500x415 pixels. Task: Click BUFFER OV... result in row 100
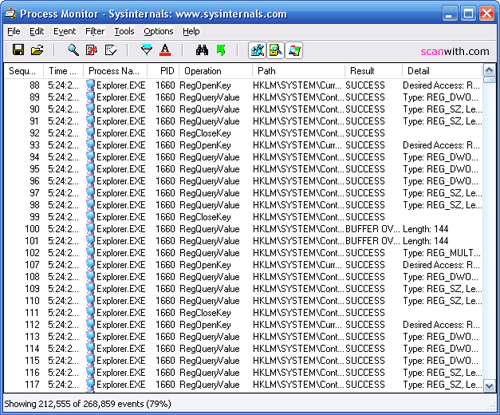coord(372,229)
